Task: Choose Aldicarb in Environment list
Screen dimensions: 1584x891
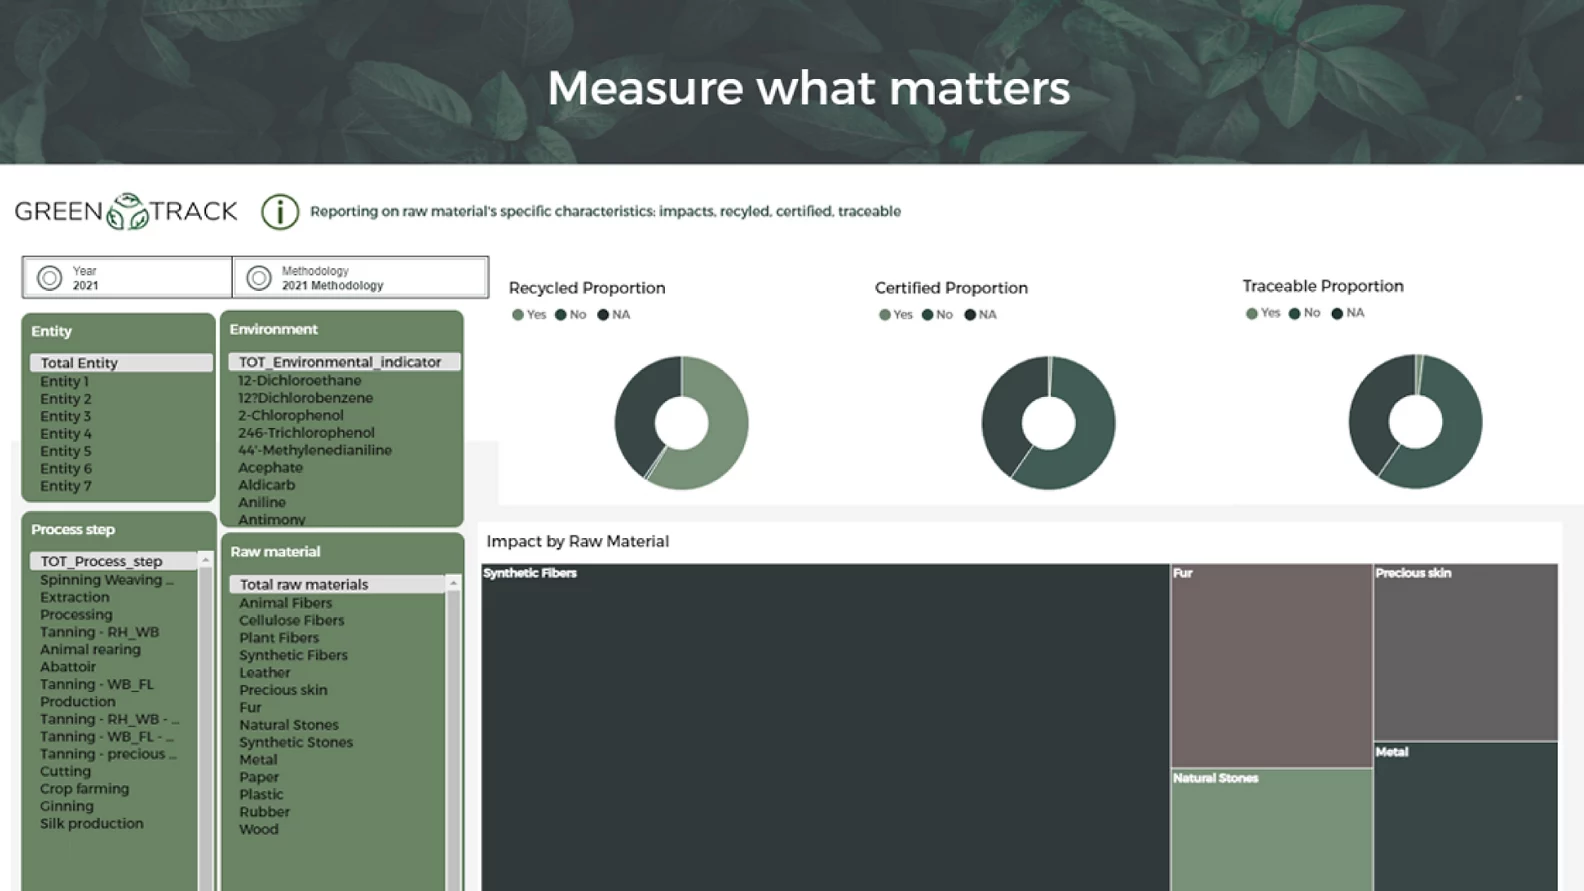Action: (x=266, y=485)
